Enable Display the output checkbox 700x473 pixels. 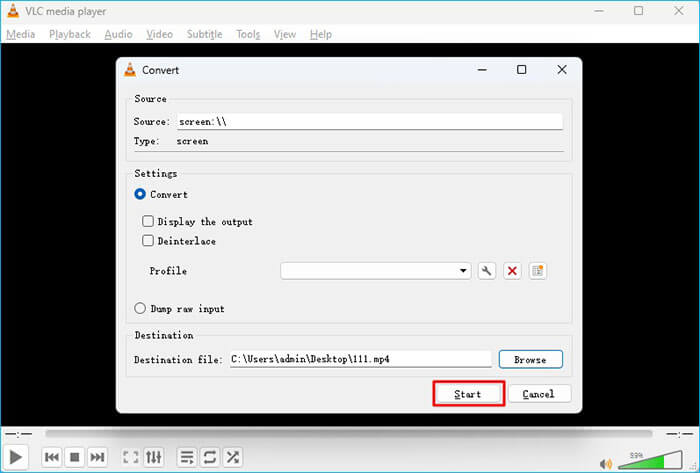[148, 221]
